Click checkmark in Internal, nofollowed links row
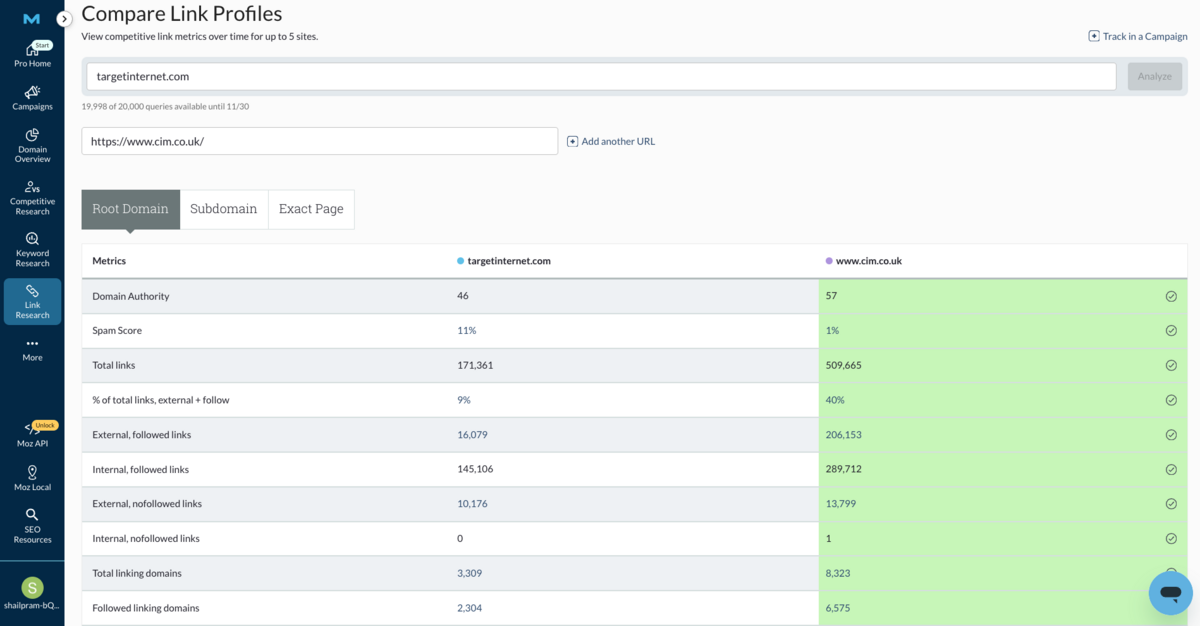This screenshot has height=626, width=1200. point(1171,538)
